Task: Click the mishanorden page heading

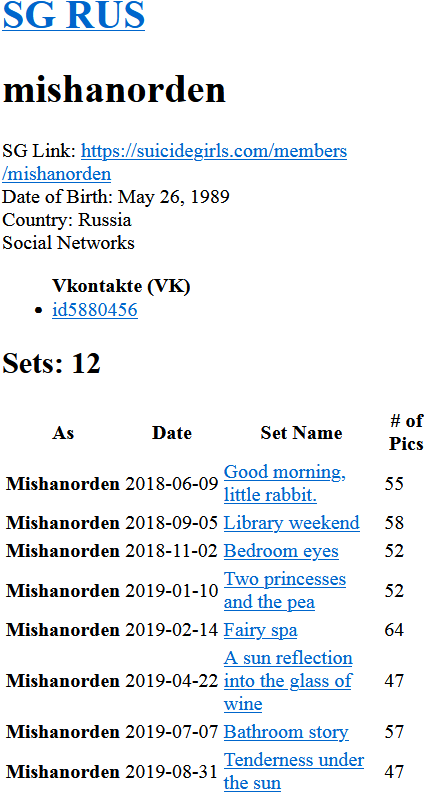Action: click(x=114, y=91)
